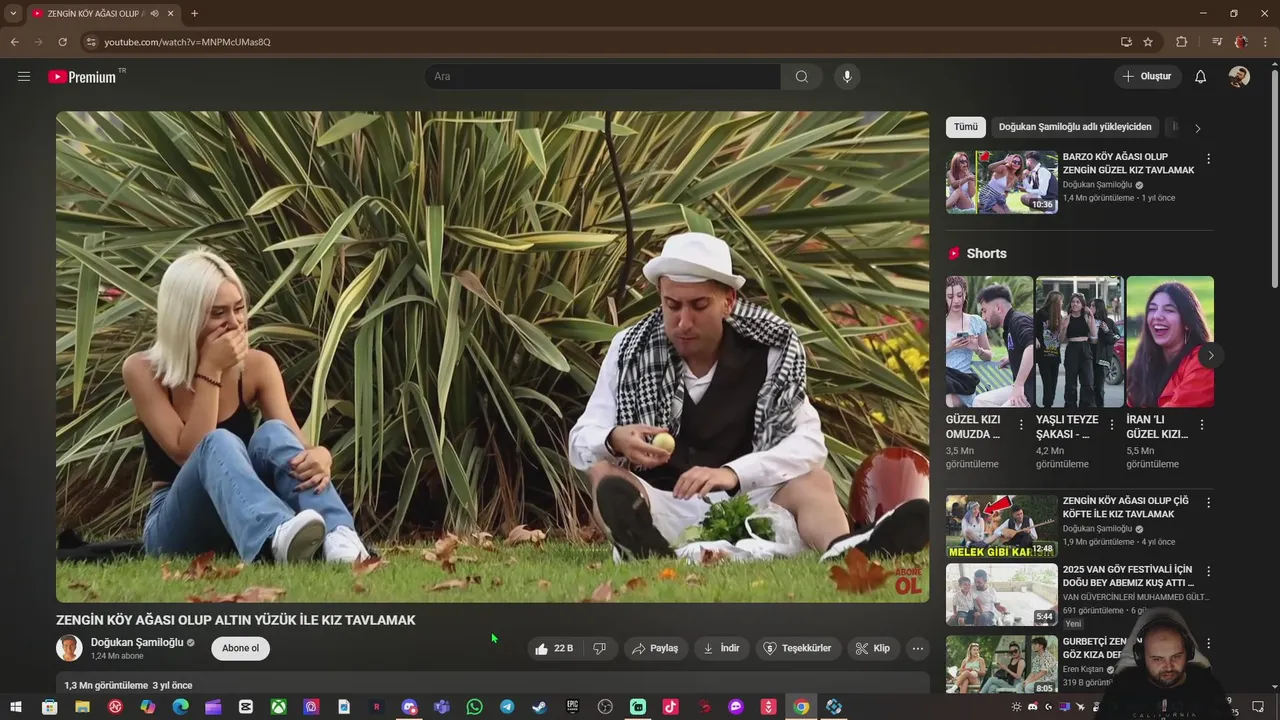Open GÜZEL KIZI OMUZDA short
Screen dimensions: 1280x720
pyautogui.click(x=989, y=342)
